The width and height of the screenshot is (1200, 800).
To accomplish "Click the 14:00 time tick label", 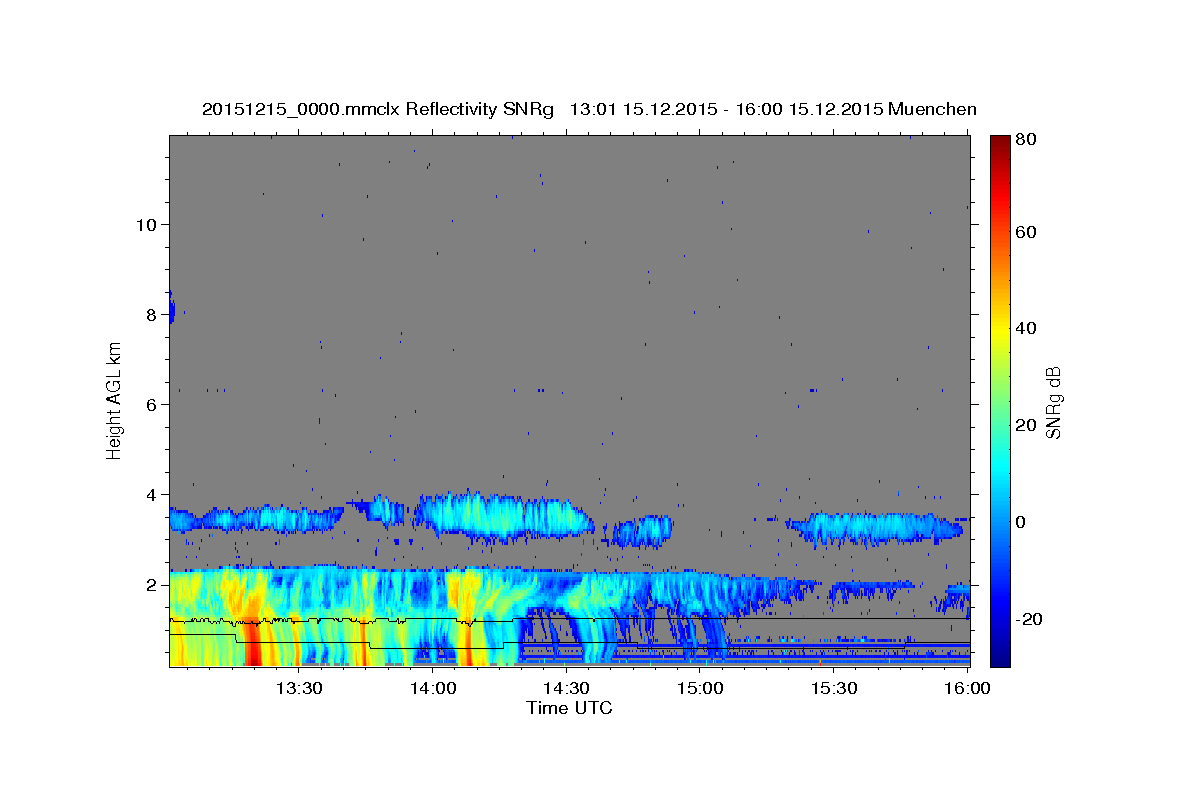I will 432,688.
